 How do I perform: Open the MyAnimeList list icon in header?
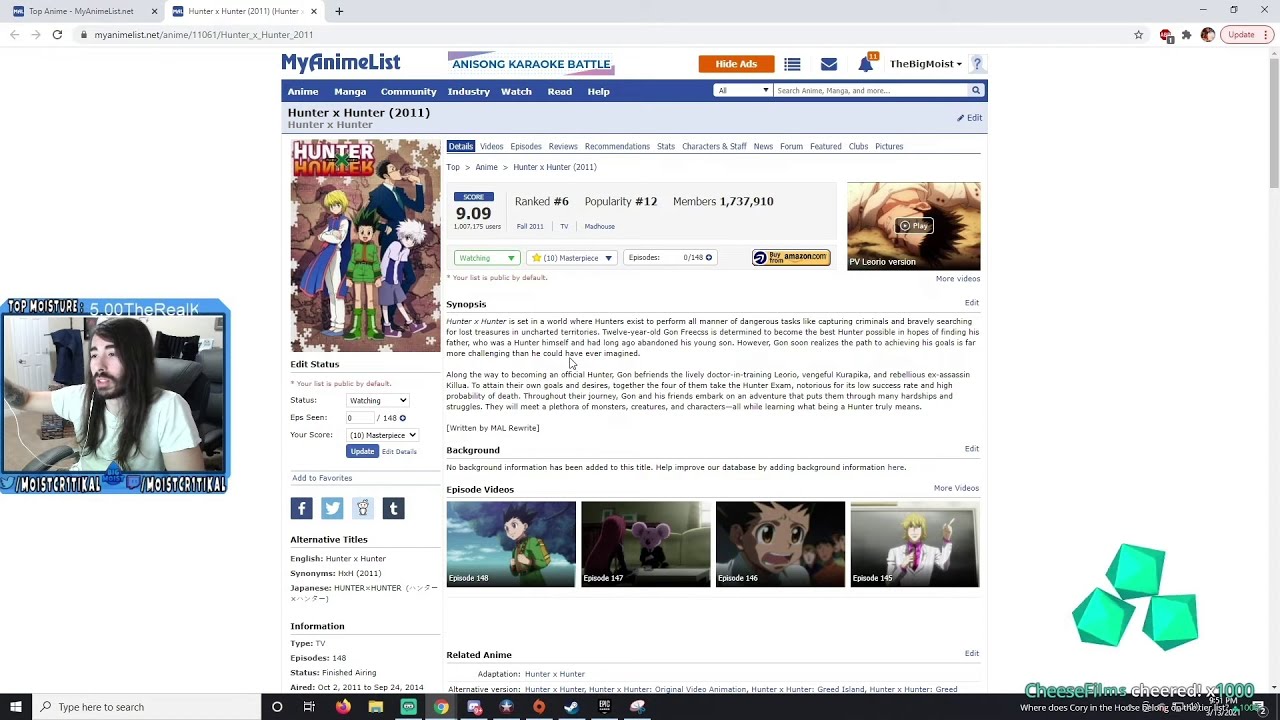[x=792, y=64]
